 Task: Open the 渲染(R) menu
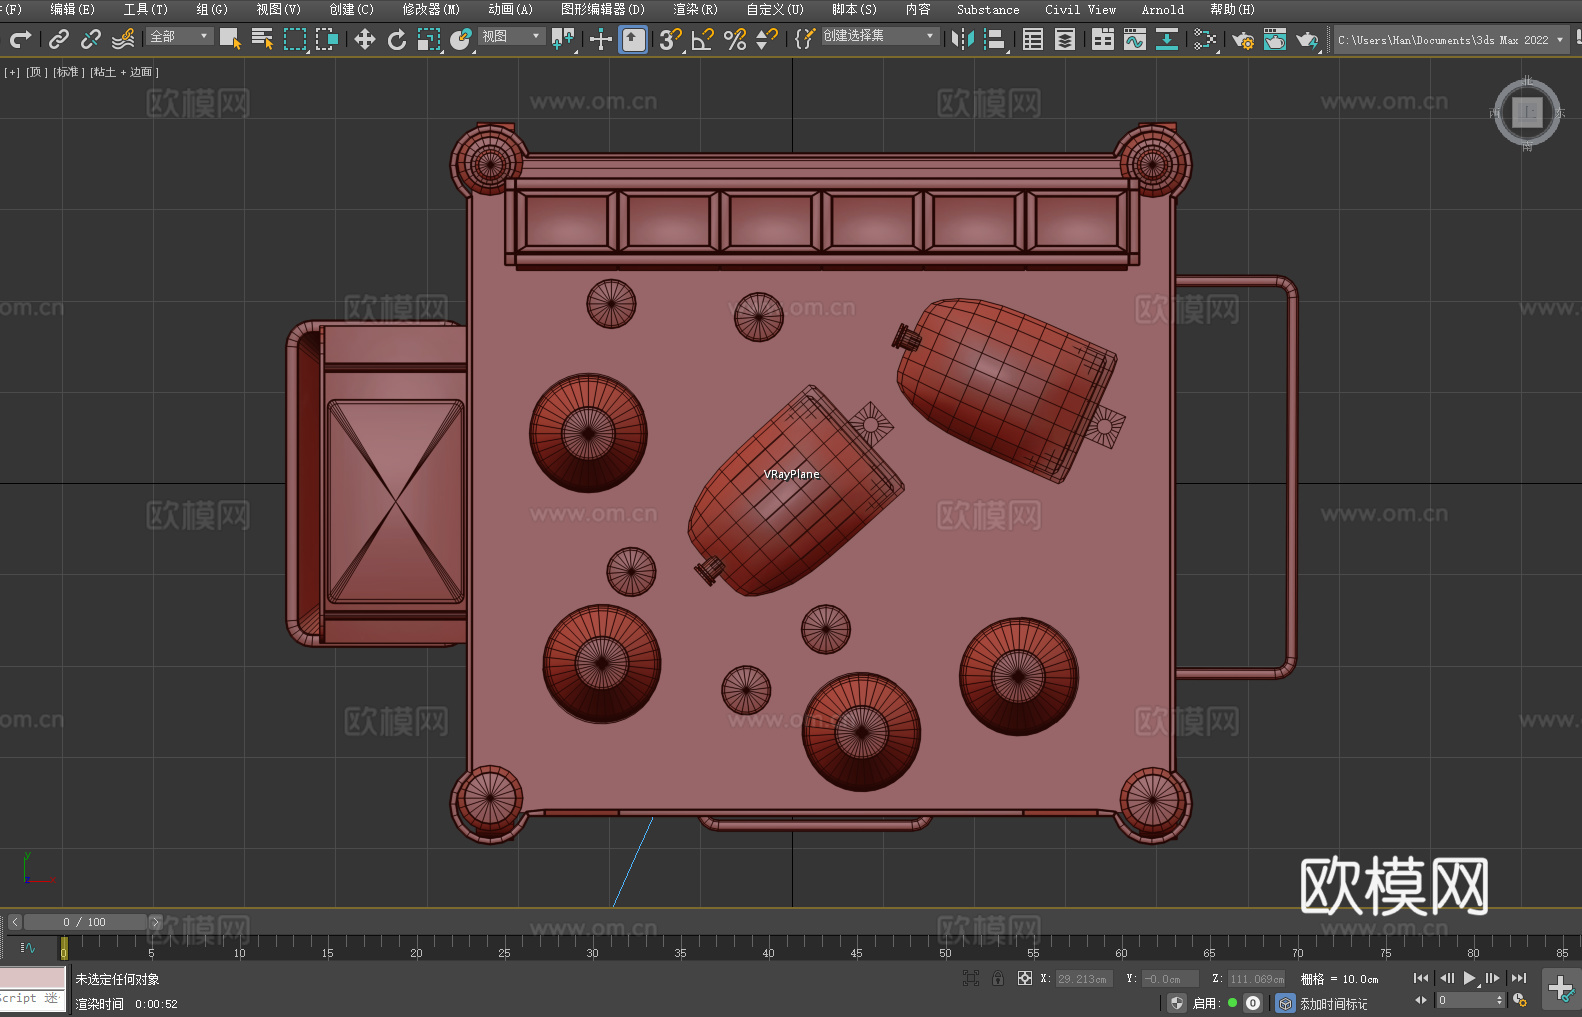click(696, 9)
